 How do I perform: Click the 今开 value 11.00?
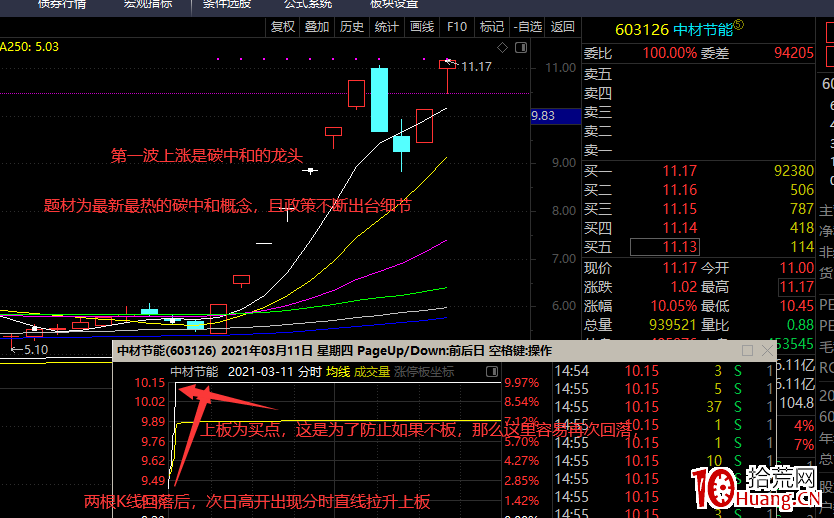796,268
